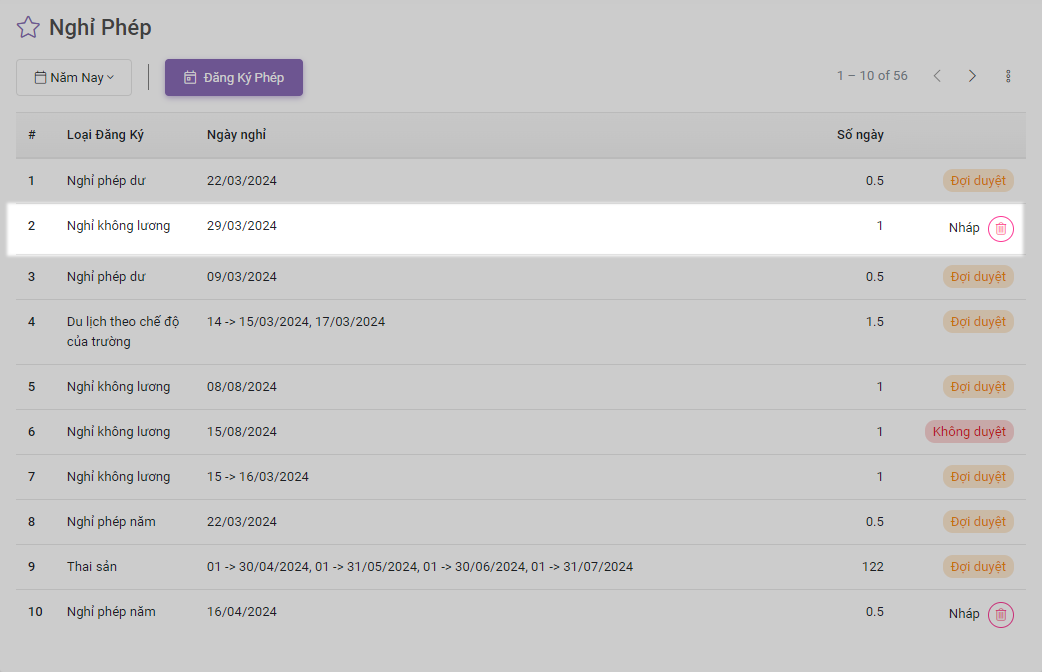The height and width of the screenshot is (672, 1042).
Task: Click the Đợi duyệt badge for Thai sản row
Action: pyautogui.click(x=978, y=567)
